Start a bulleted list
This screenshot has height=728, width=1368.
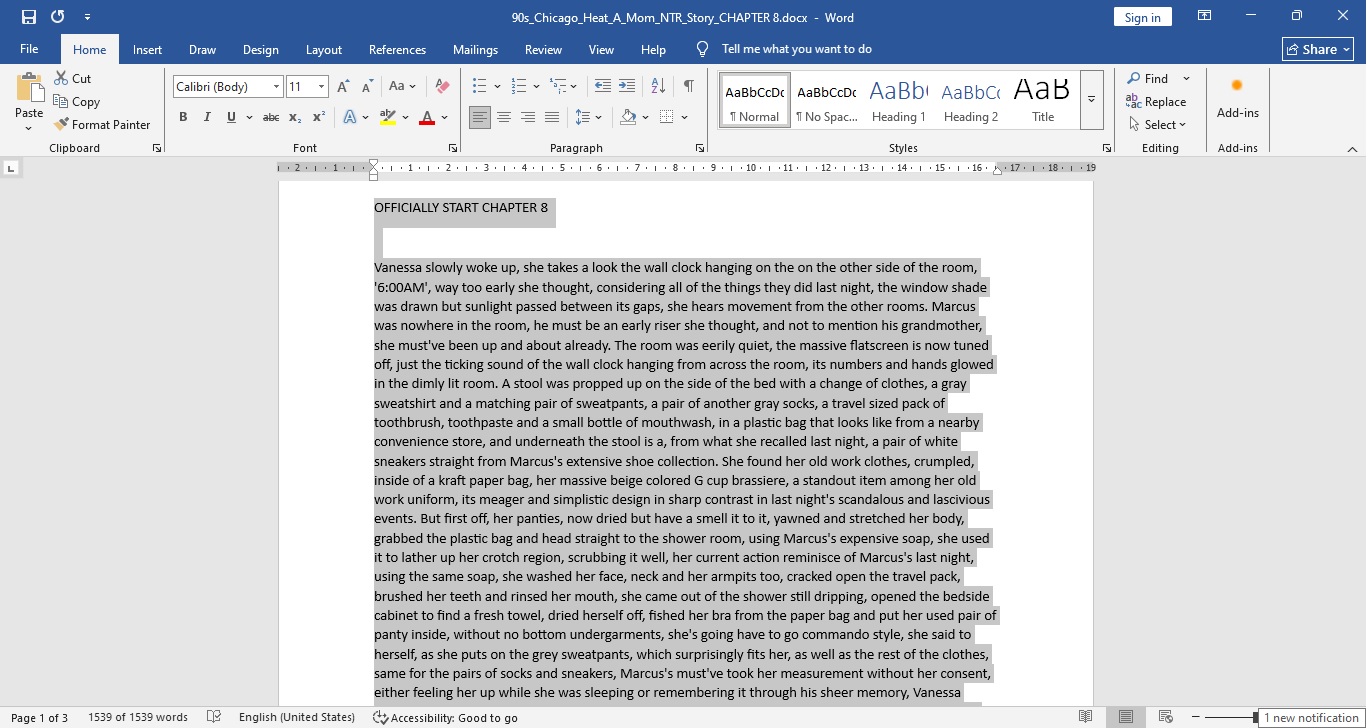click(480, 86)
